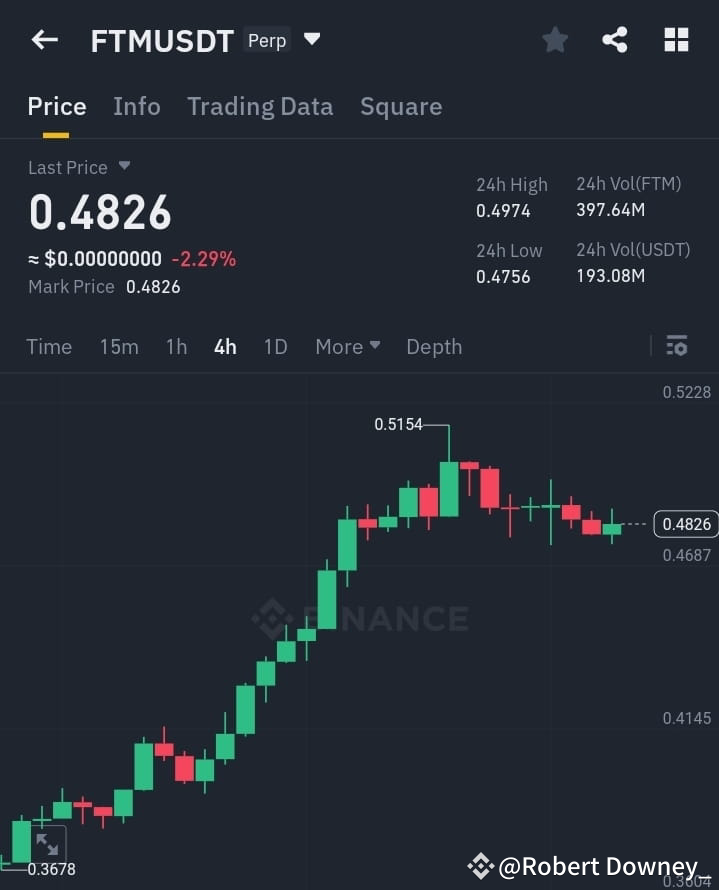Open the Info section

[x=136, y=106]
